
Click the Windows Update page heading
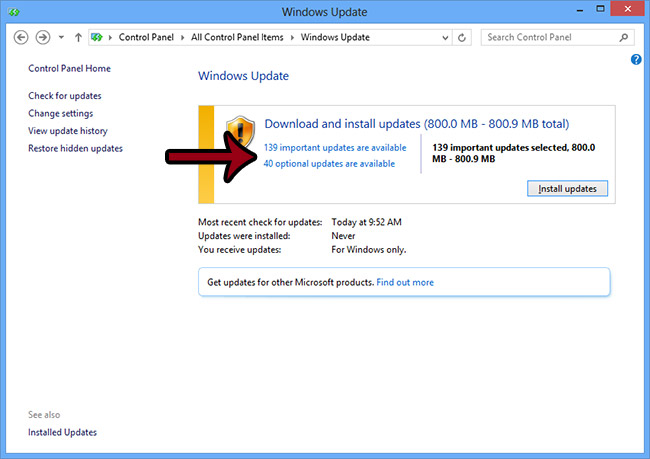coord(243,76)
